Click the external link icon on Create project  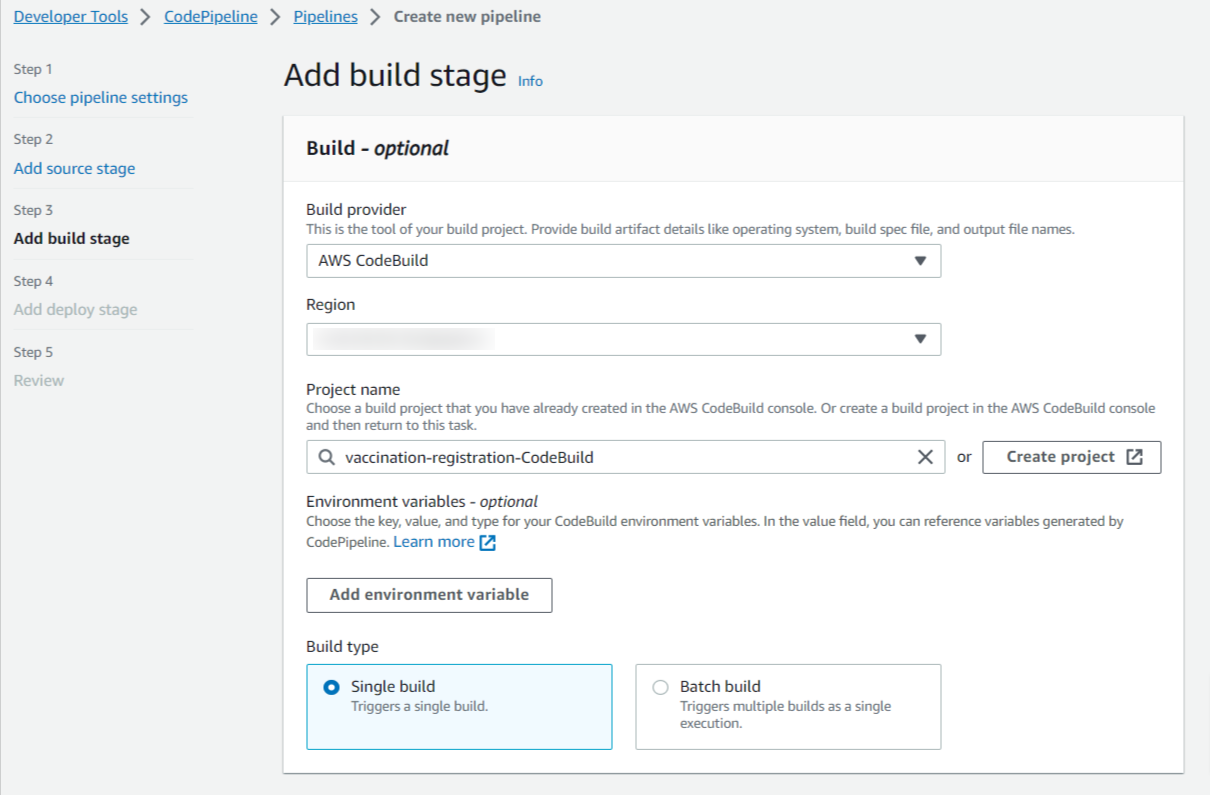click(x=1134, y=457)
